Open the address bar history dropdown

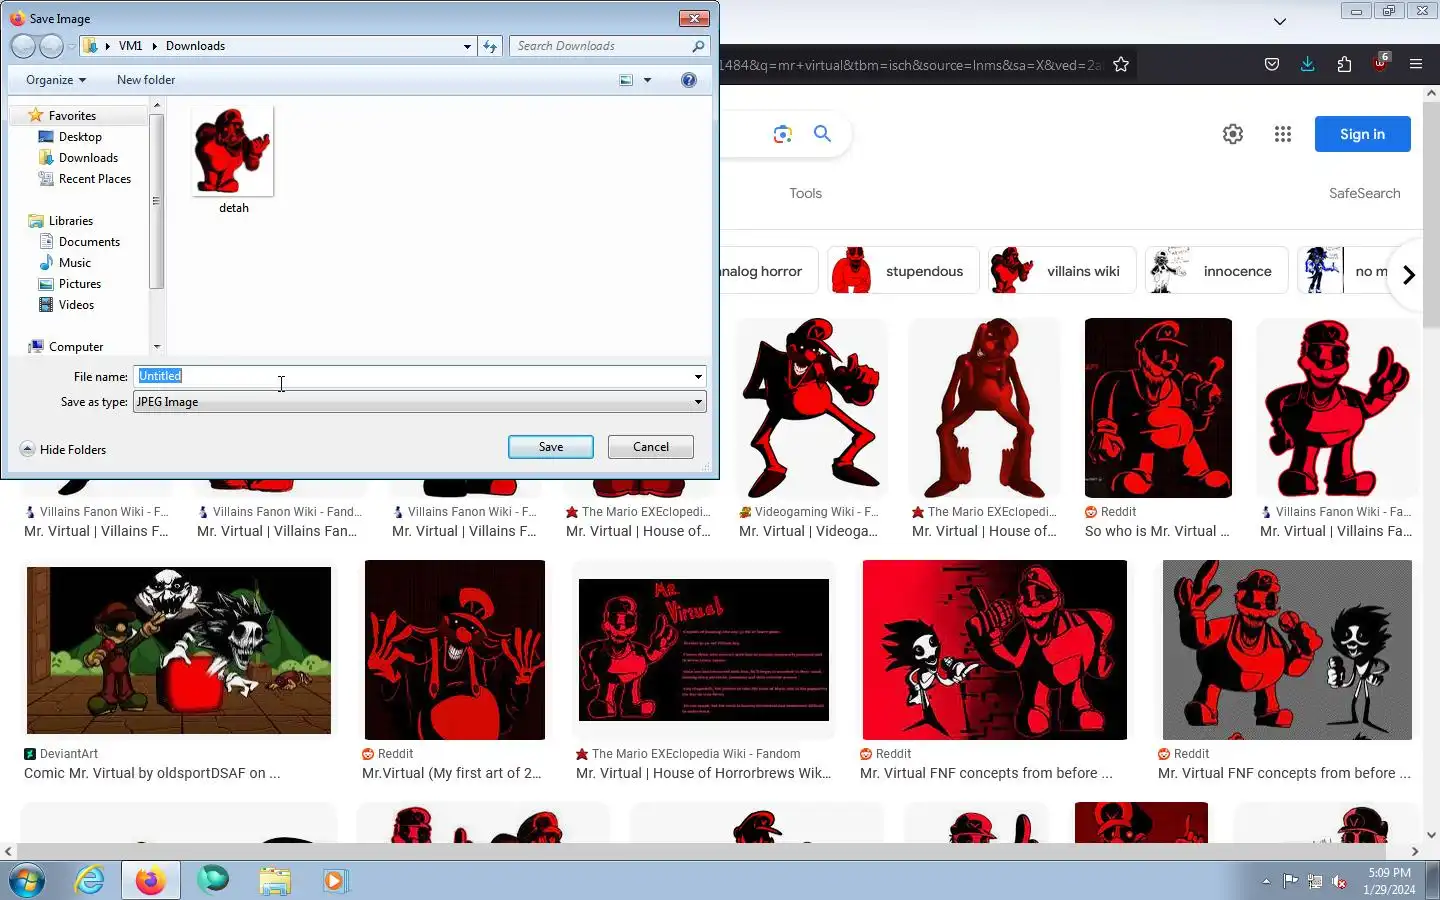click(467, 46)
